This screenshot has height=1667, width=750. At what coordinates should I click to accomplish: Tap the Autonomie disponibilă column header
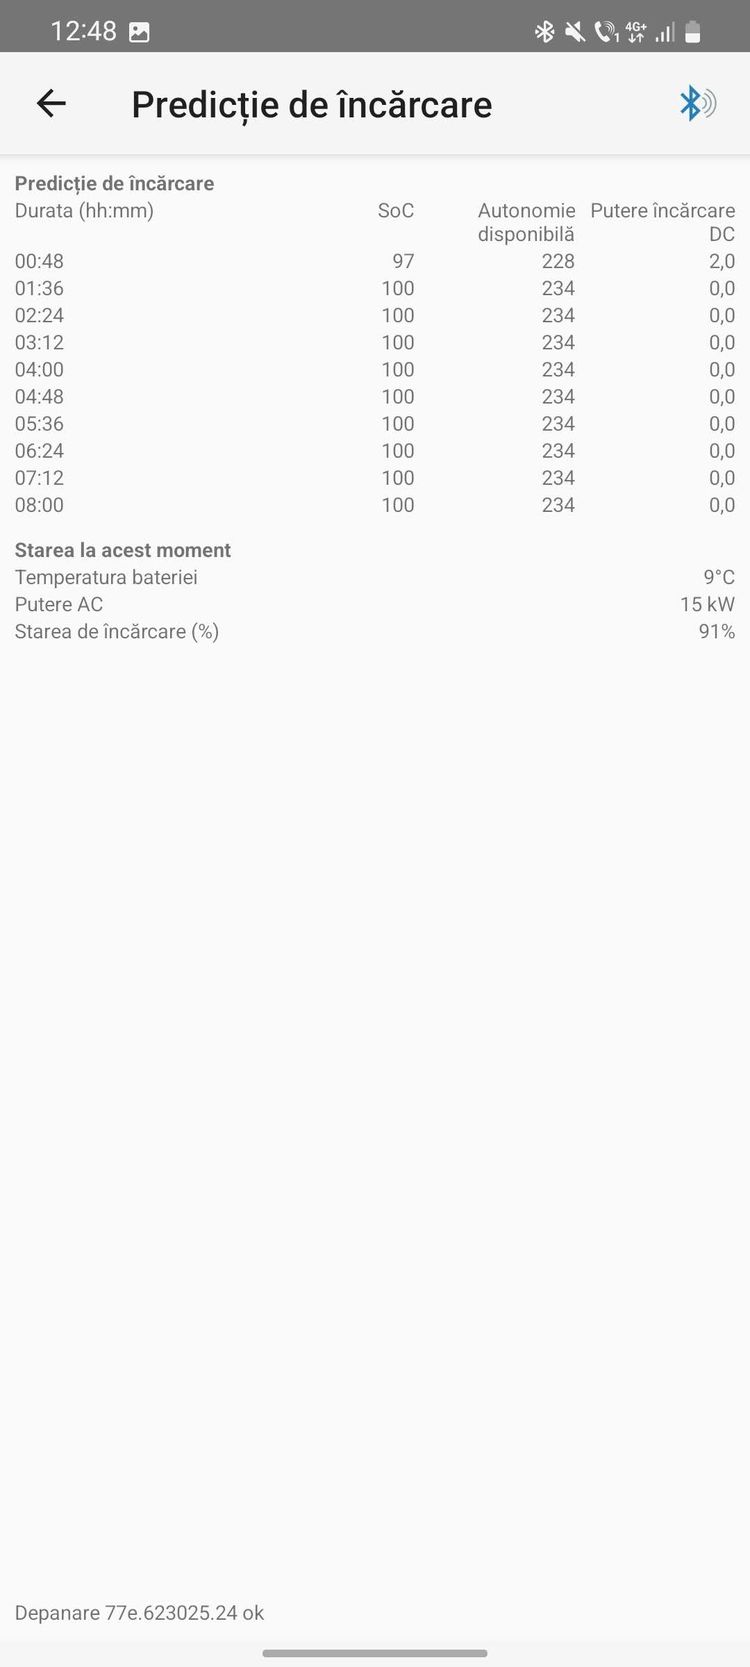click(526, 222)
